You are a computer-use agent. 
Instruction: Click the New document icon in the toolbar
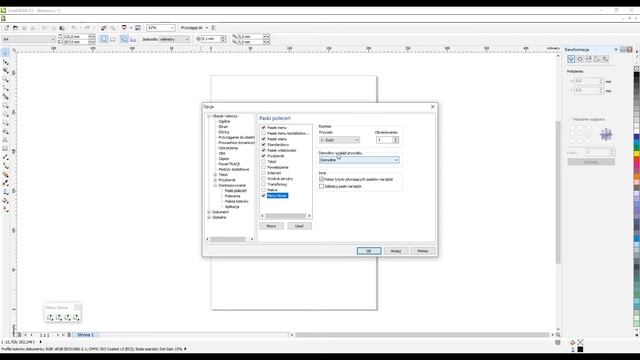pos(6,28)
